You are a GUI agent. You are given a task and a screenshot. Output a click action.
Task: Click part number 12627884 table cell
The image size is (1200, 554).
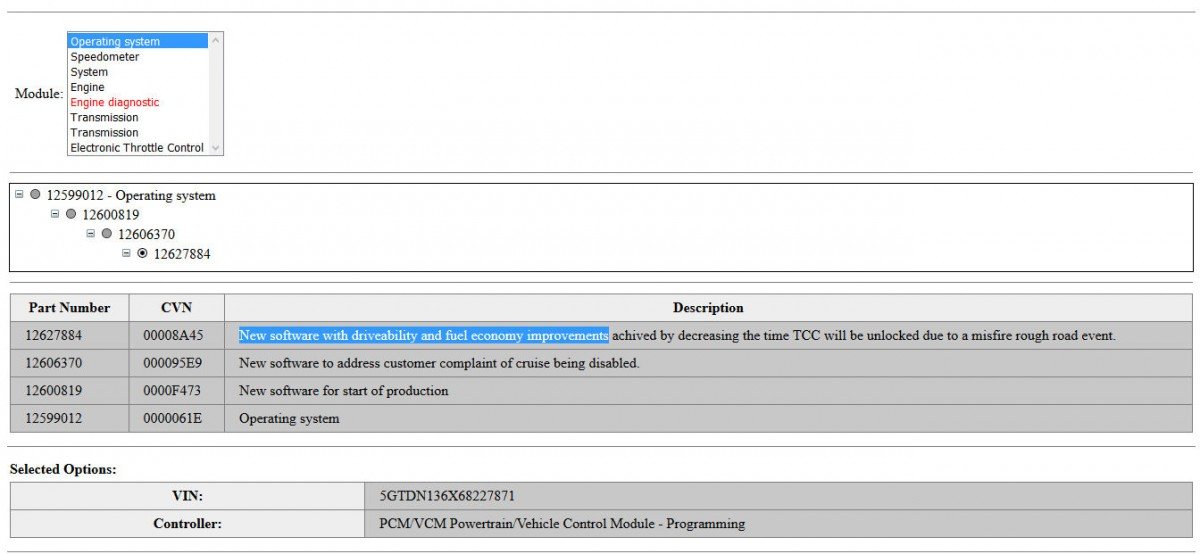69,336
